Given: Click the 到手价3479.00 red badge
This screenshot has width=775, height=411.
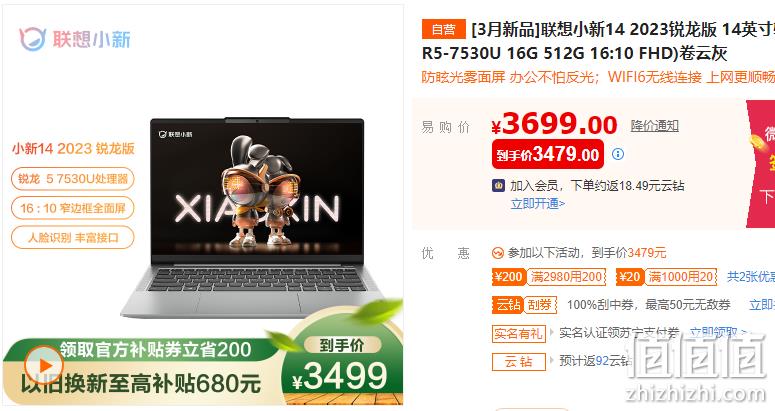Looking at the screenshot, I should pos(548,155).
